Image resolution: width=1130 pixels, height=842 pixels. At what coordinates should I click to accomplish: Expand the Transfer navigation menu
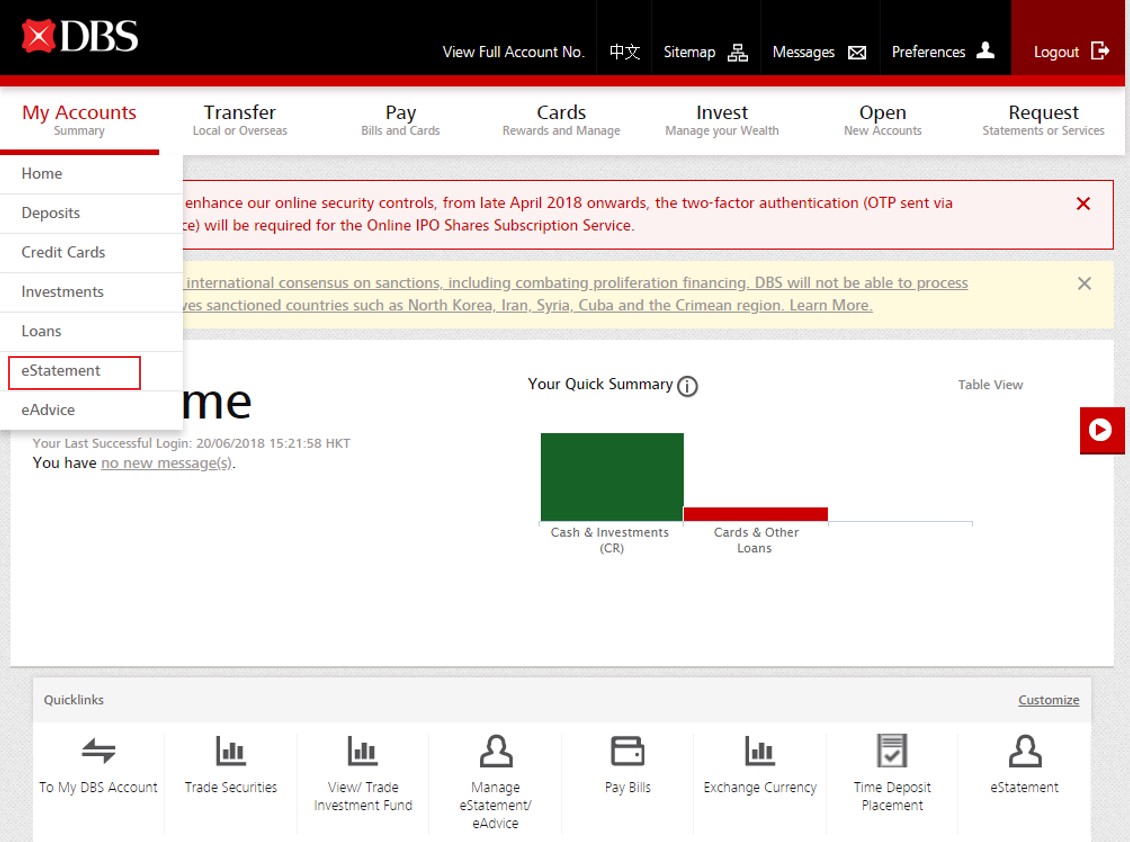tap(240, 119)
